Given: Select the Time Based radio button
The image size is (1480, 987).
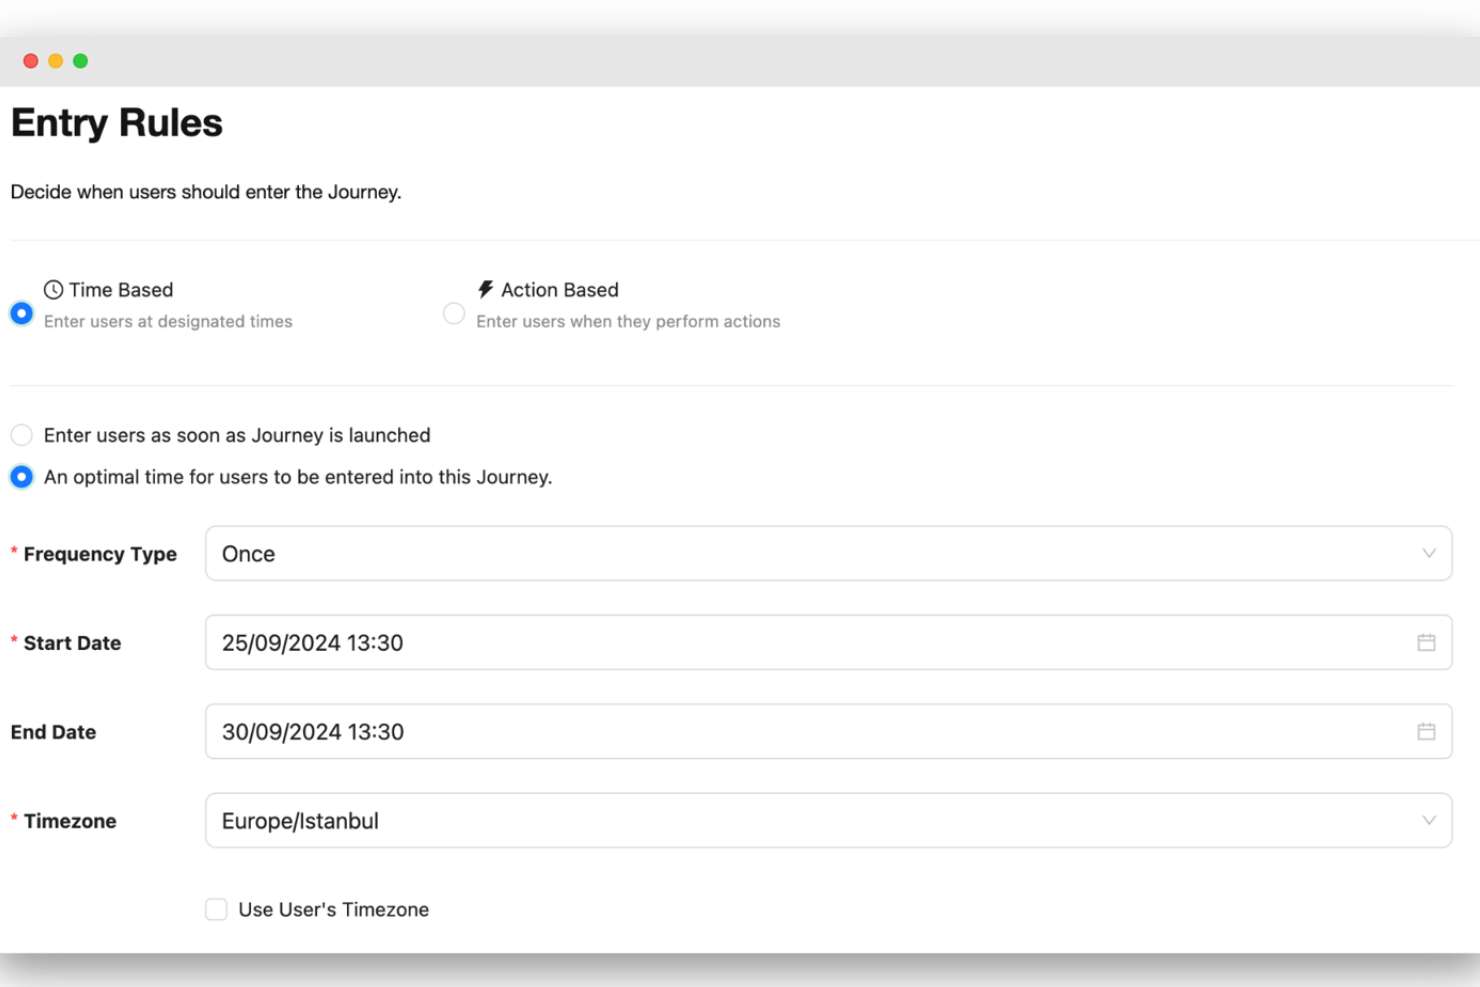Looking at the screenshot, I should (x=21, y=313).
